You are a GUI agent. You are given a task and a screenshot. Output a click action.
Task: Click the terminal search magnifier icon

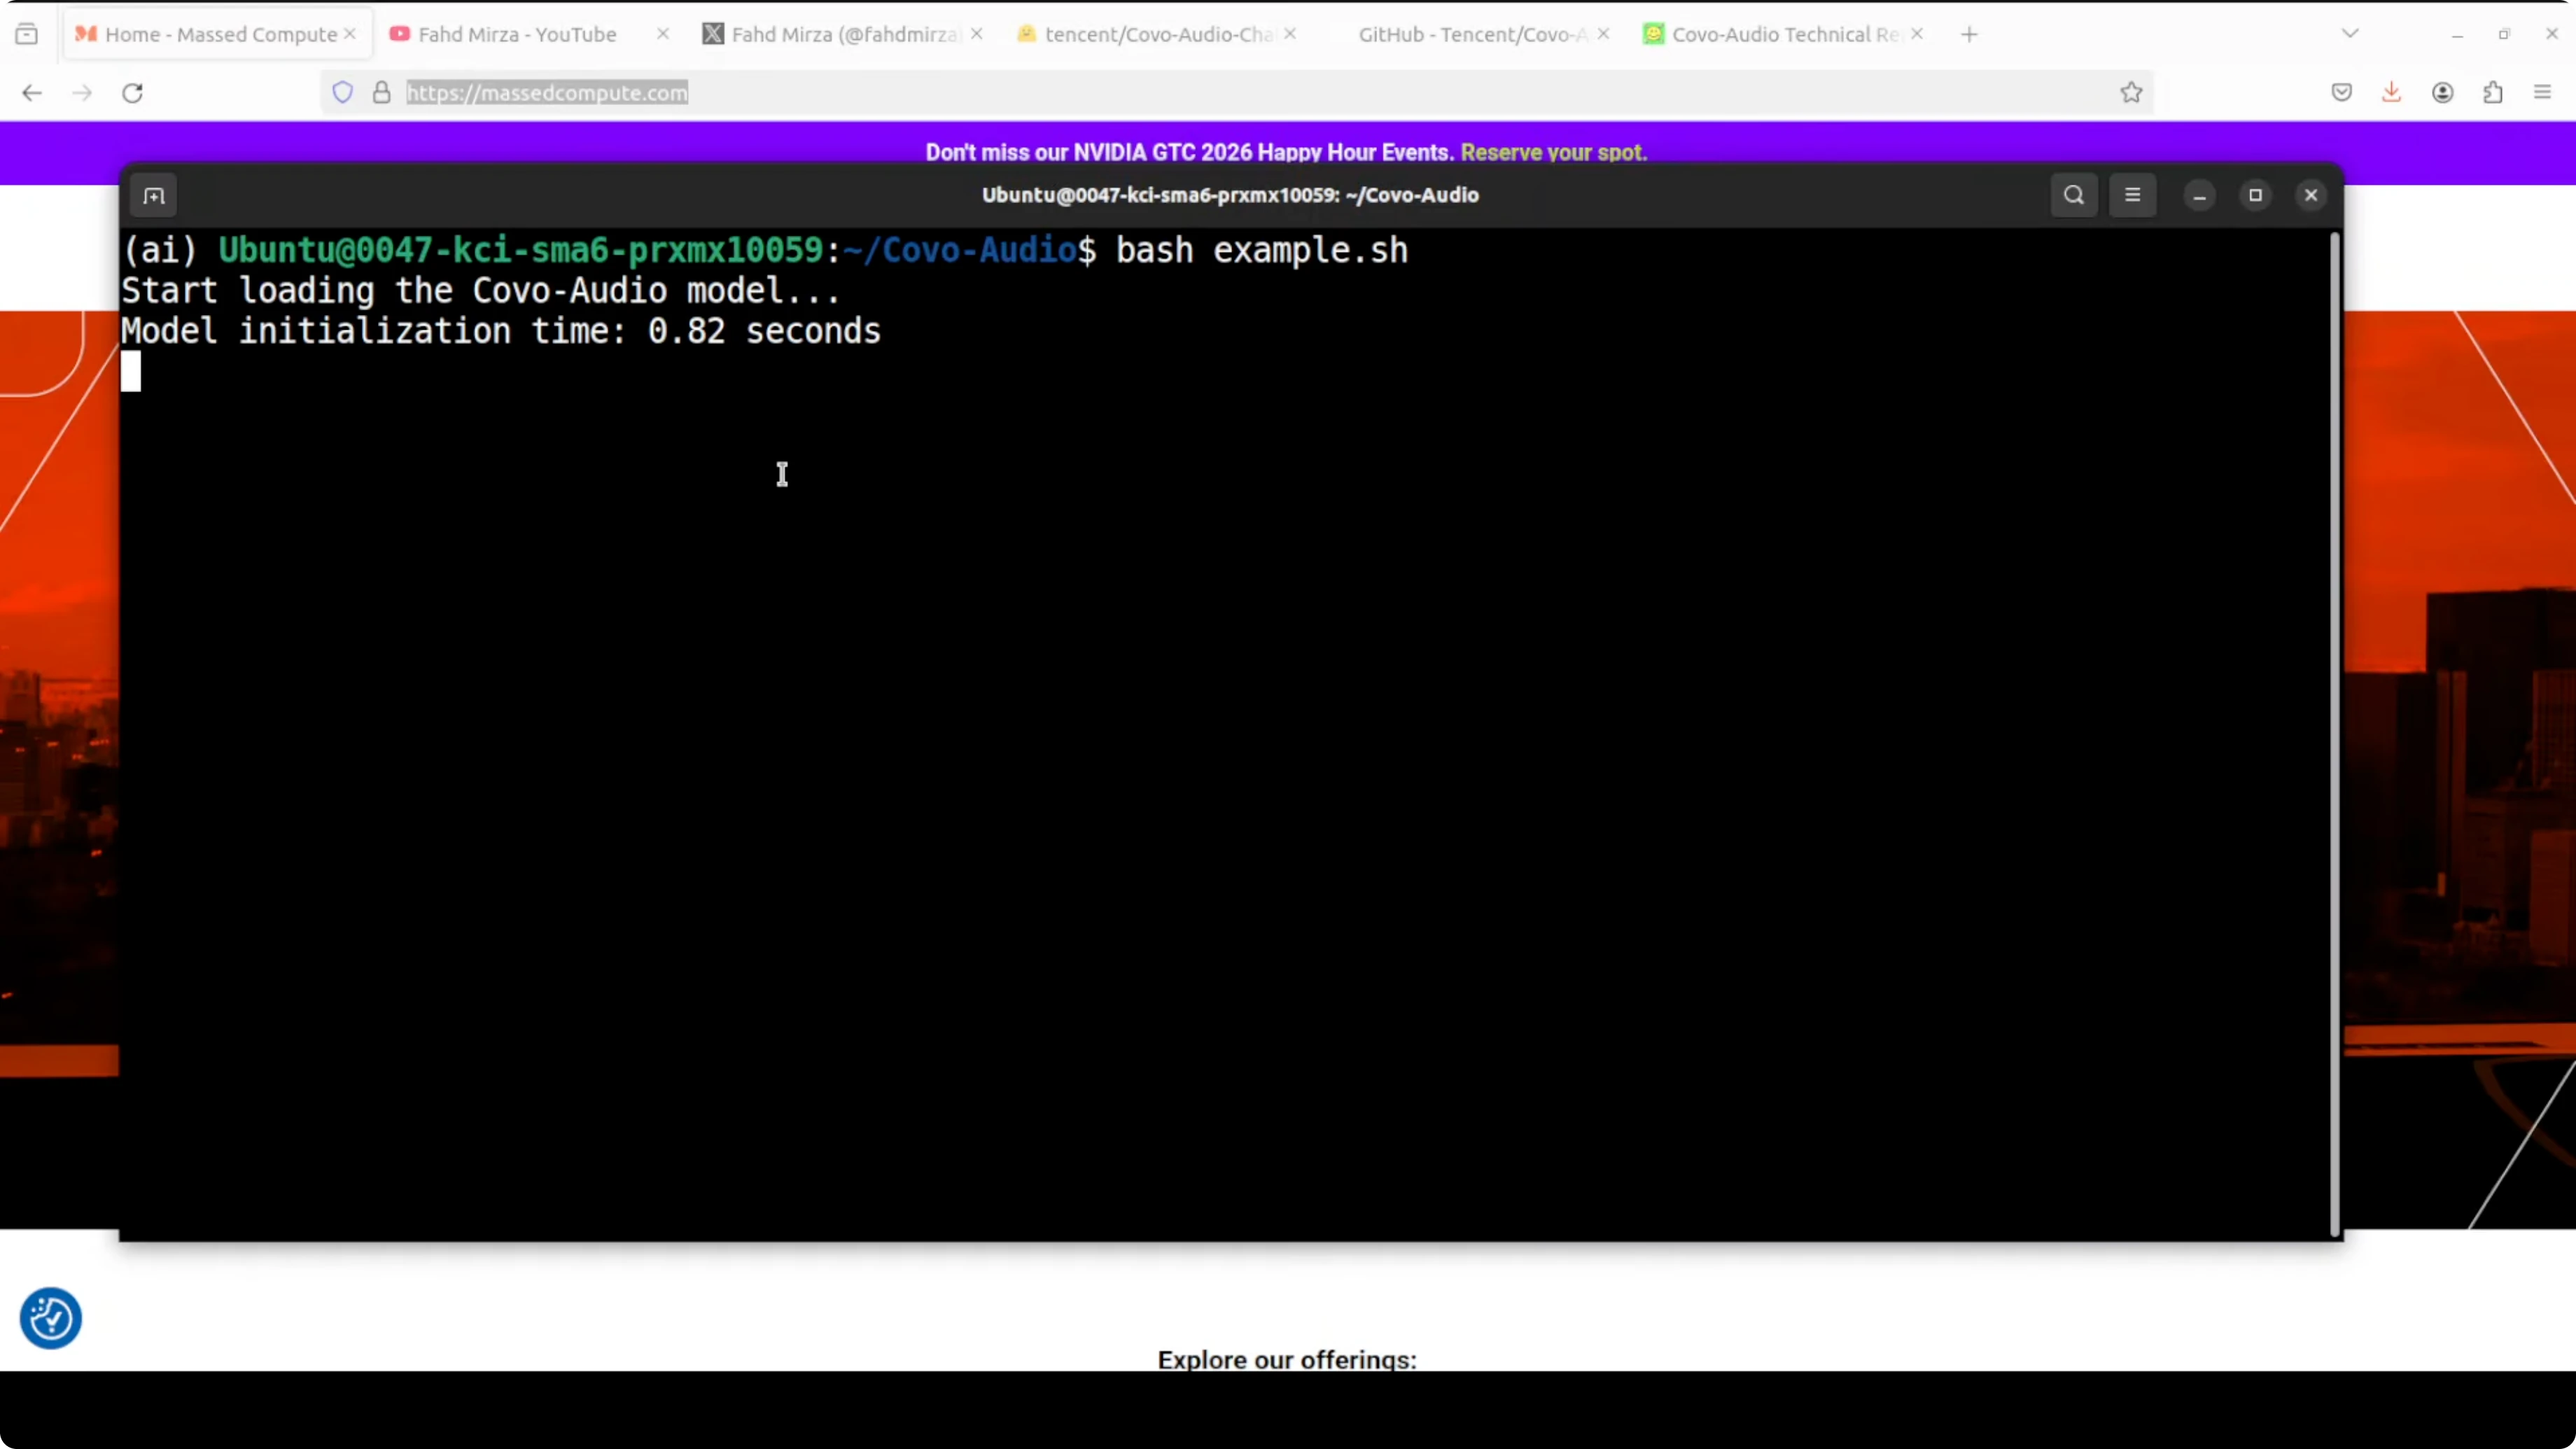pyautogui.click(x=2073, y=195)
